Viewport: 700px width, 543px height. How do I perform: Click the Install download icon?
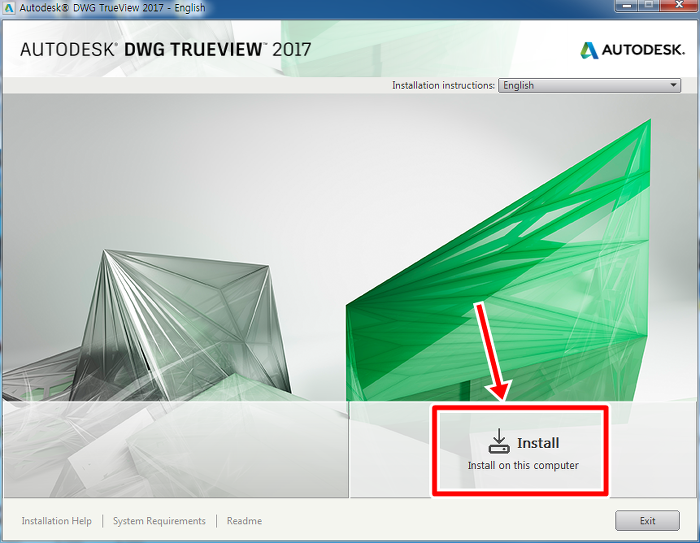click(499, 442)
